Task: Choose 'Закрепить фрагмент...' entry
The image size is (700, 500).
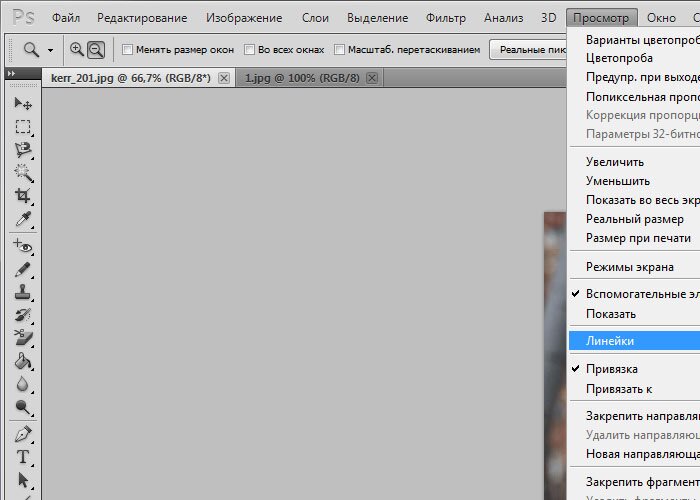Action: click(x=634, y=482)
